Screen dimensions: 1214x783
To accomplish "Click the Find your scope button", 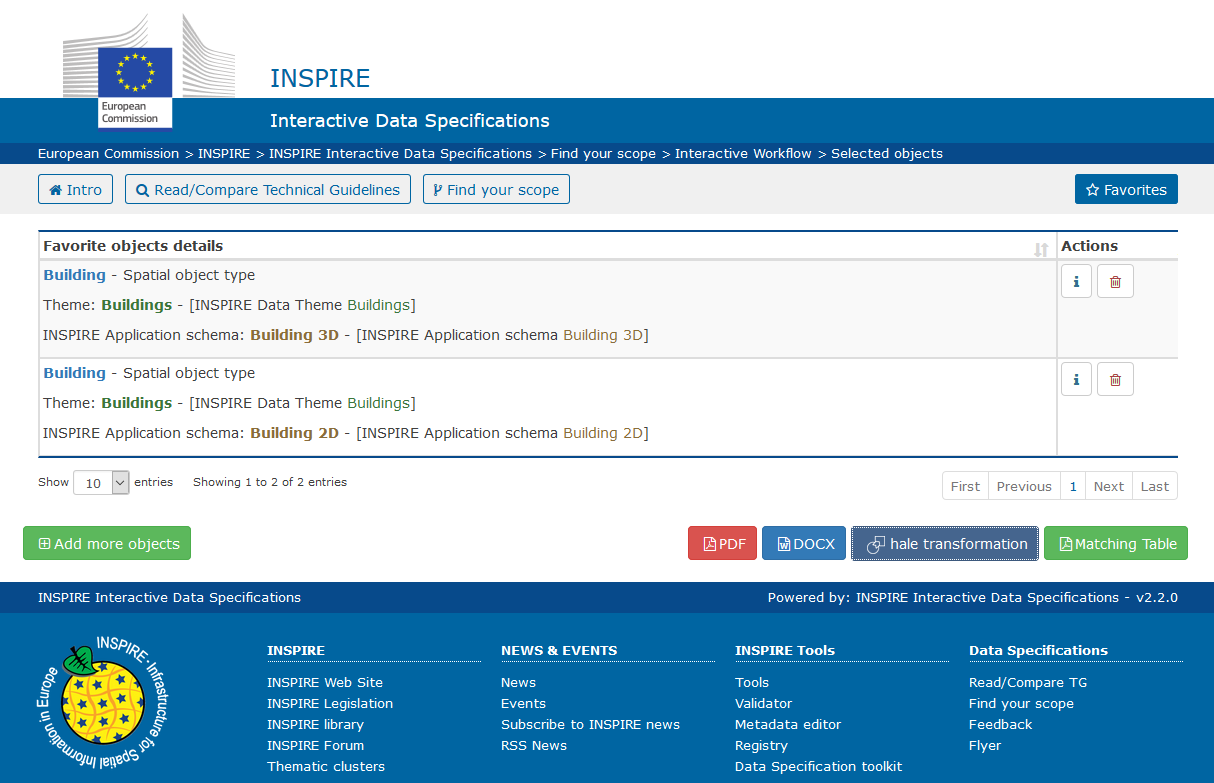I will [496, 189].
